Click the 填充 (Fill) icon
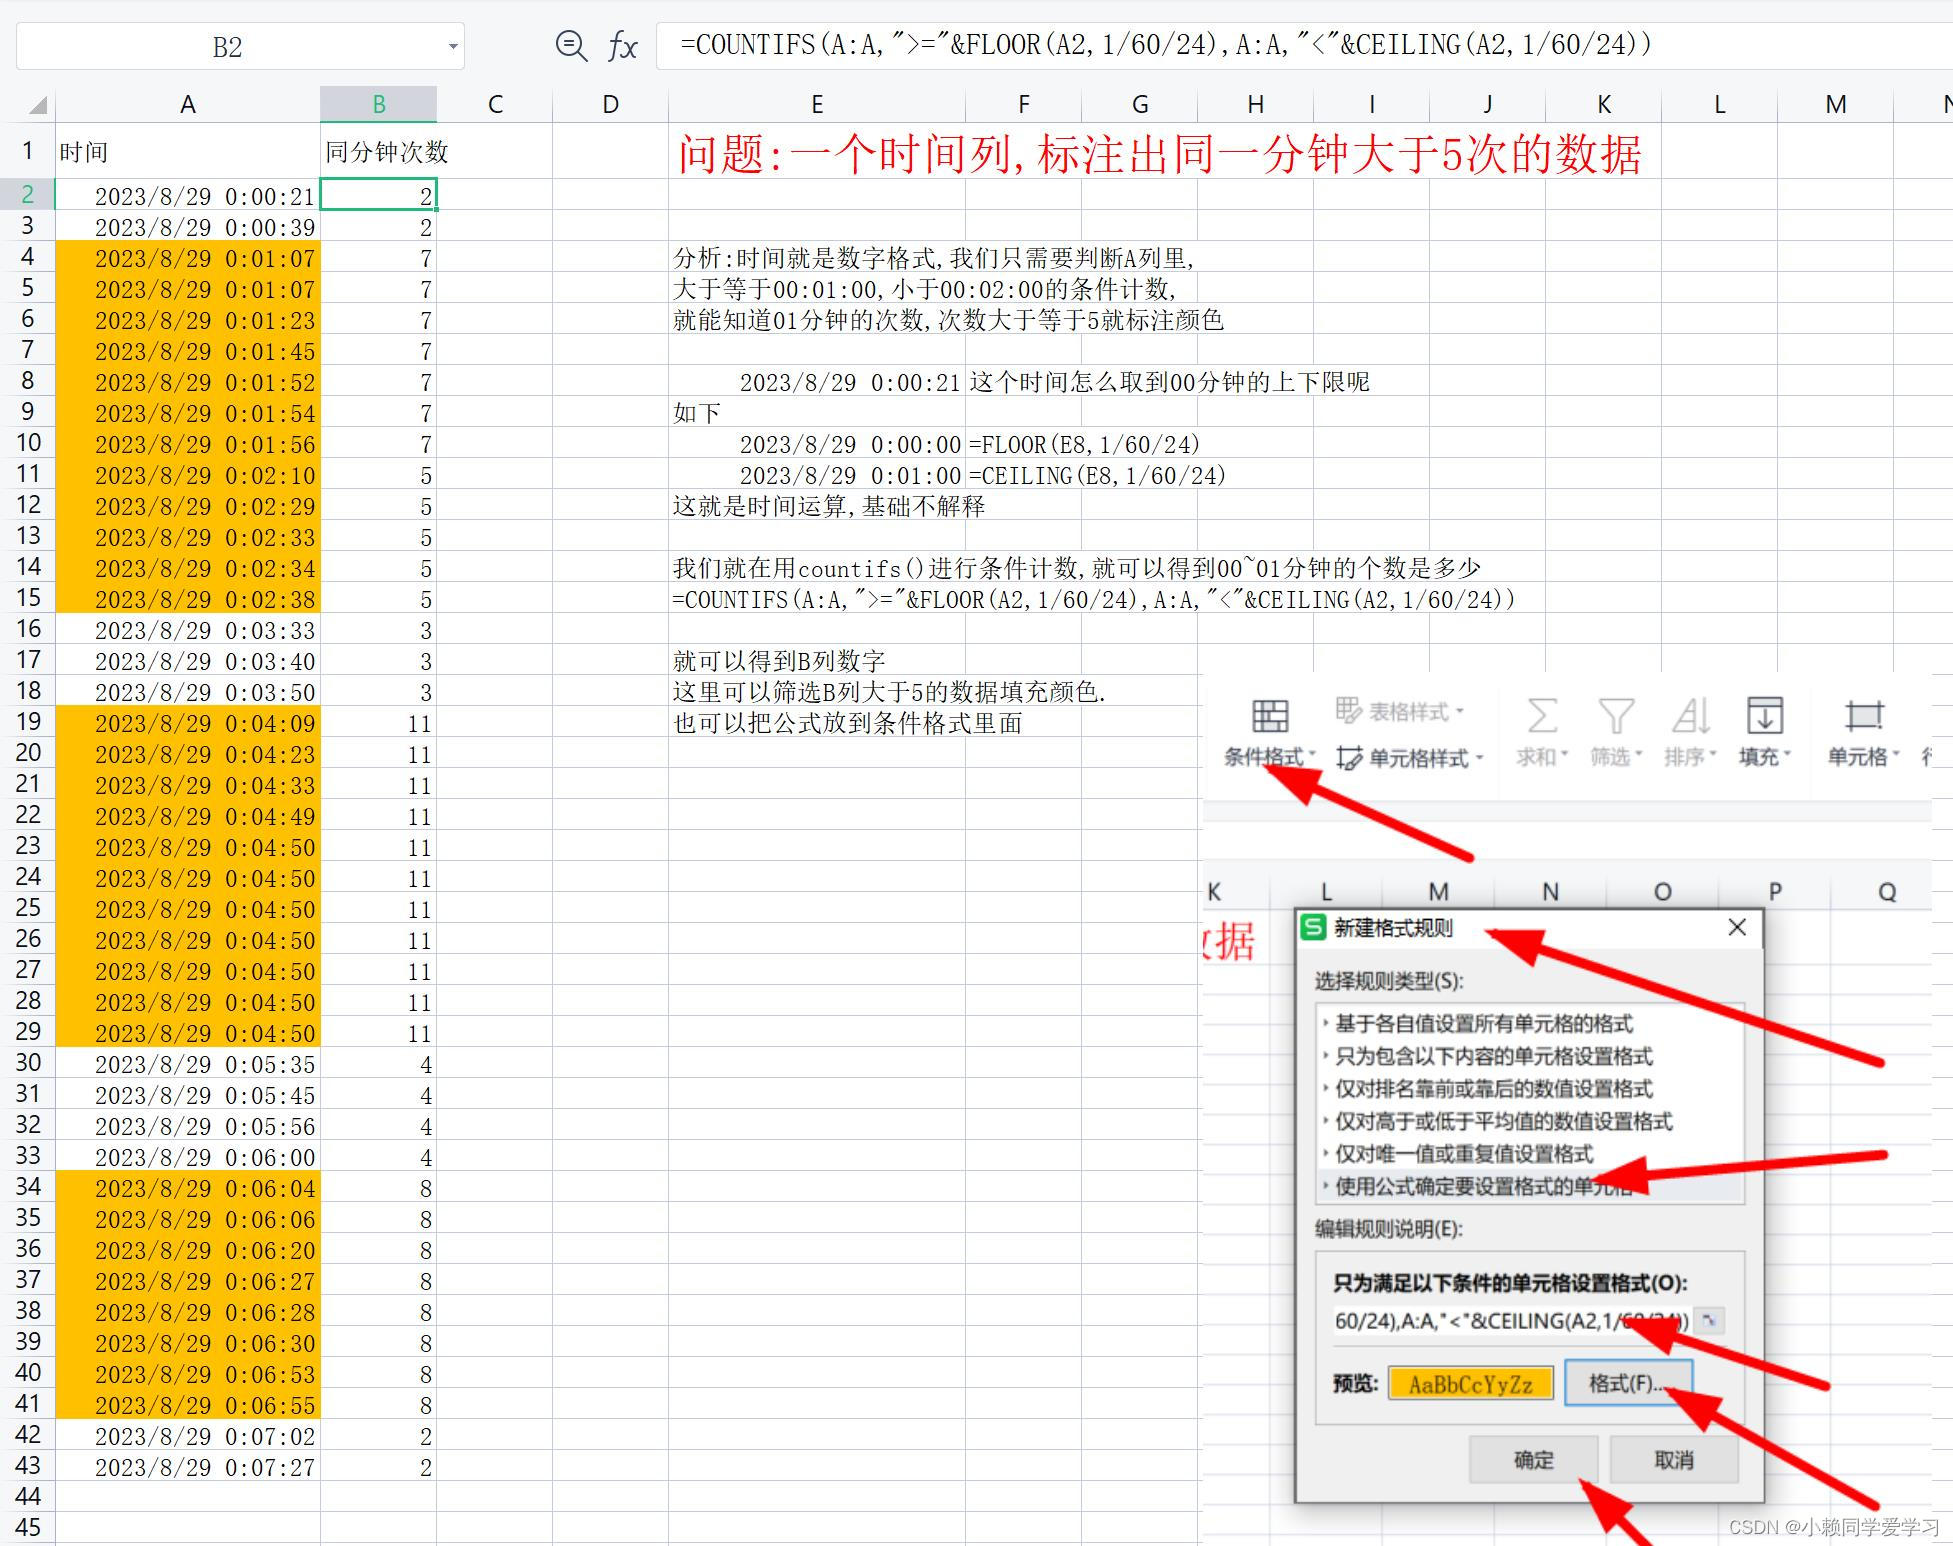The image size is (1953, 1546). coord(1764,716)
